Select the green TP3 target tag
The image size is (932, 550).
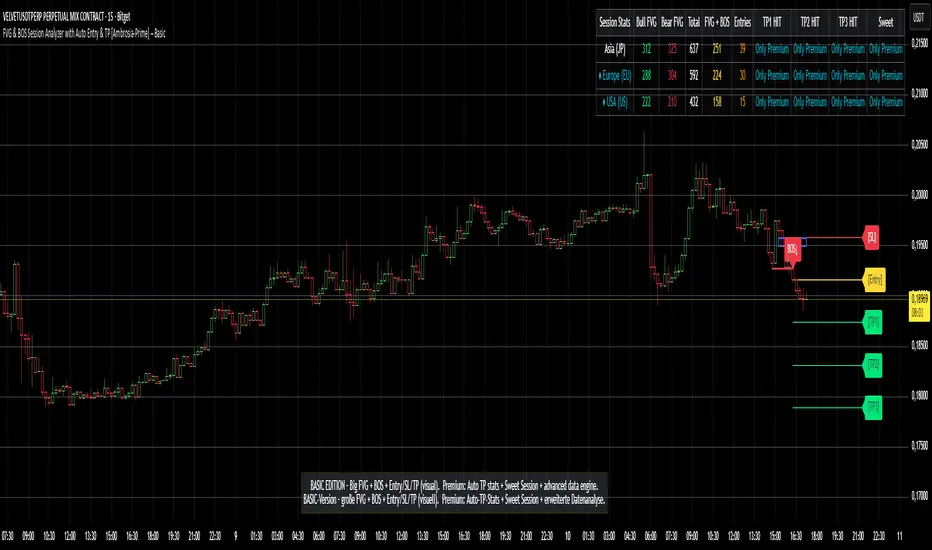pos(873,407)
